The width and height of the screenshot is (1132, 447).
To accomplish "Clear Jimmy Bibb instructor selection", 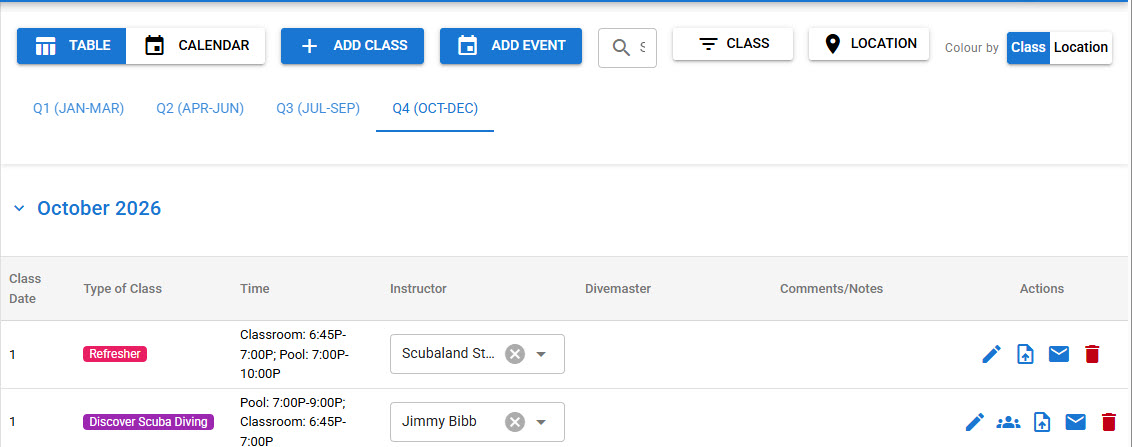I will 514,422.
